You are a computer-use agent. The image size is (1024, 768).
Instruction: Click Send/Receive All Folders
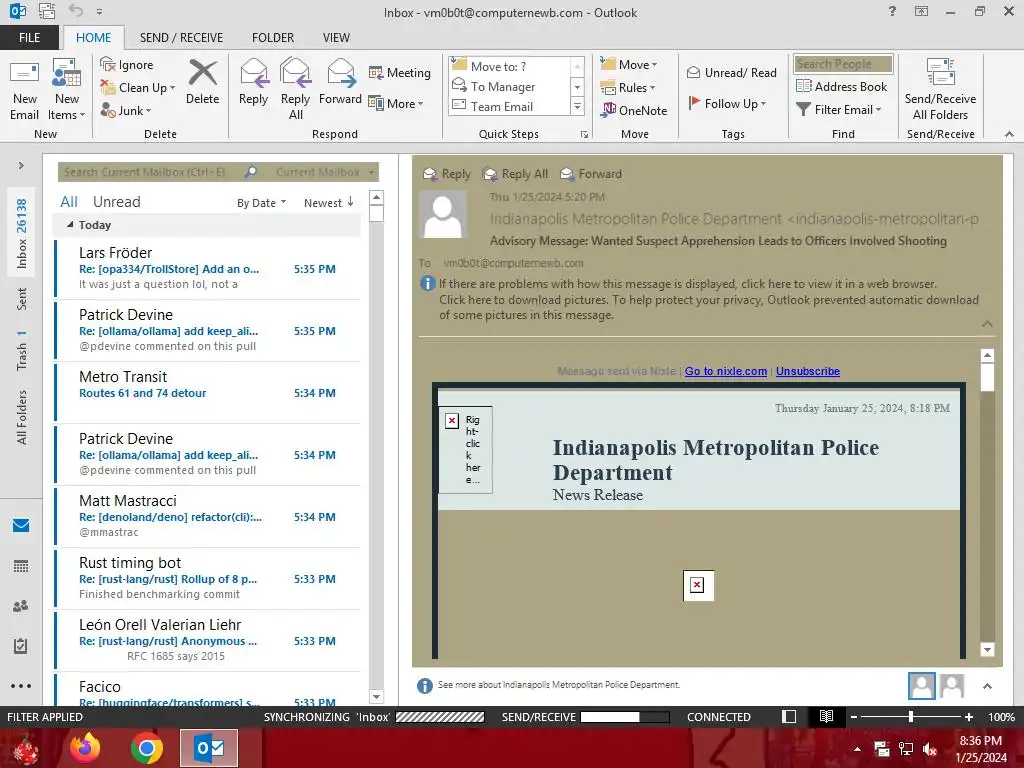[940, 90]
